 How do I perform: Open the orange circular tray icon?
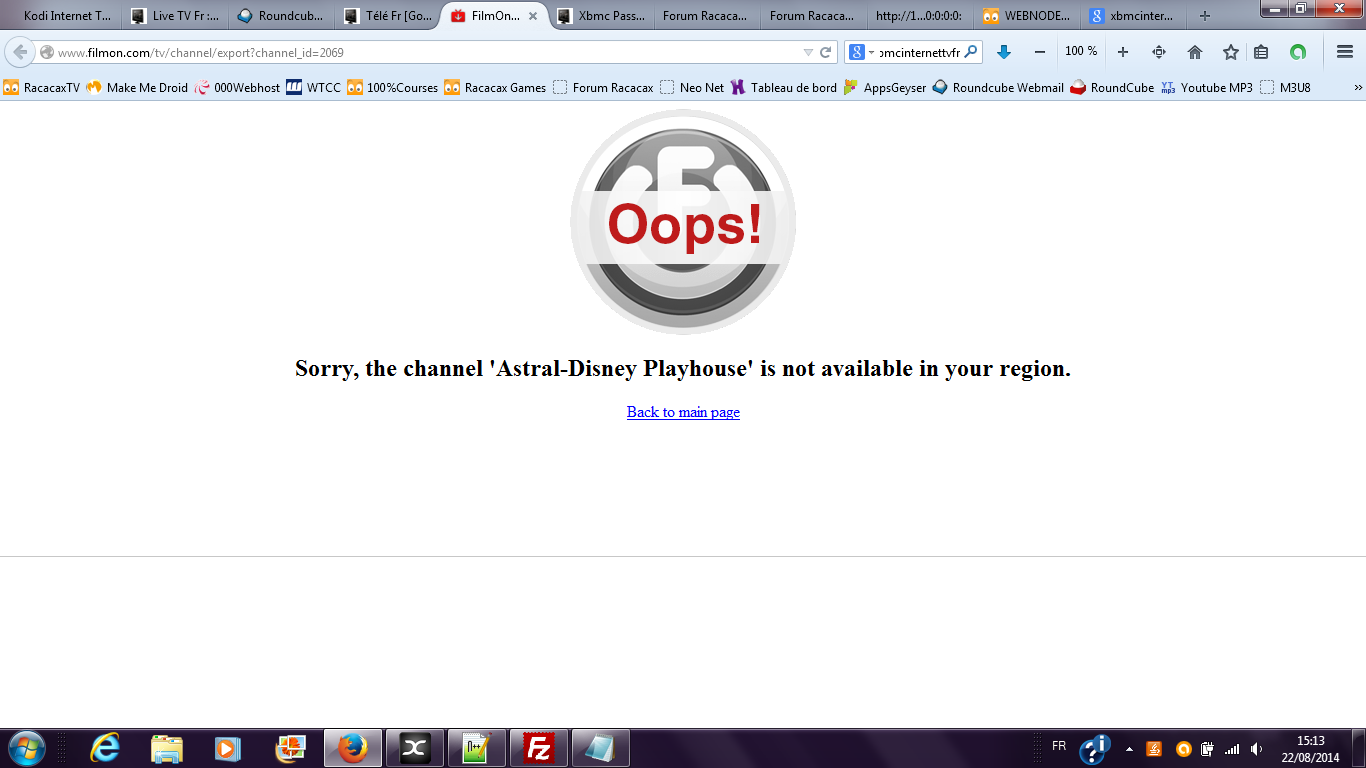coord(1184,748)
